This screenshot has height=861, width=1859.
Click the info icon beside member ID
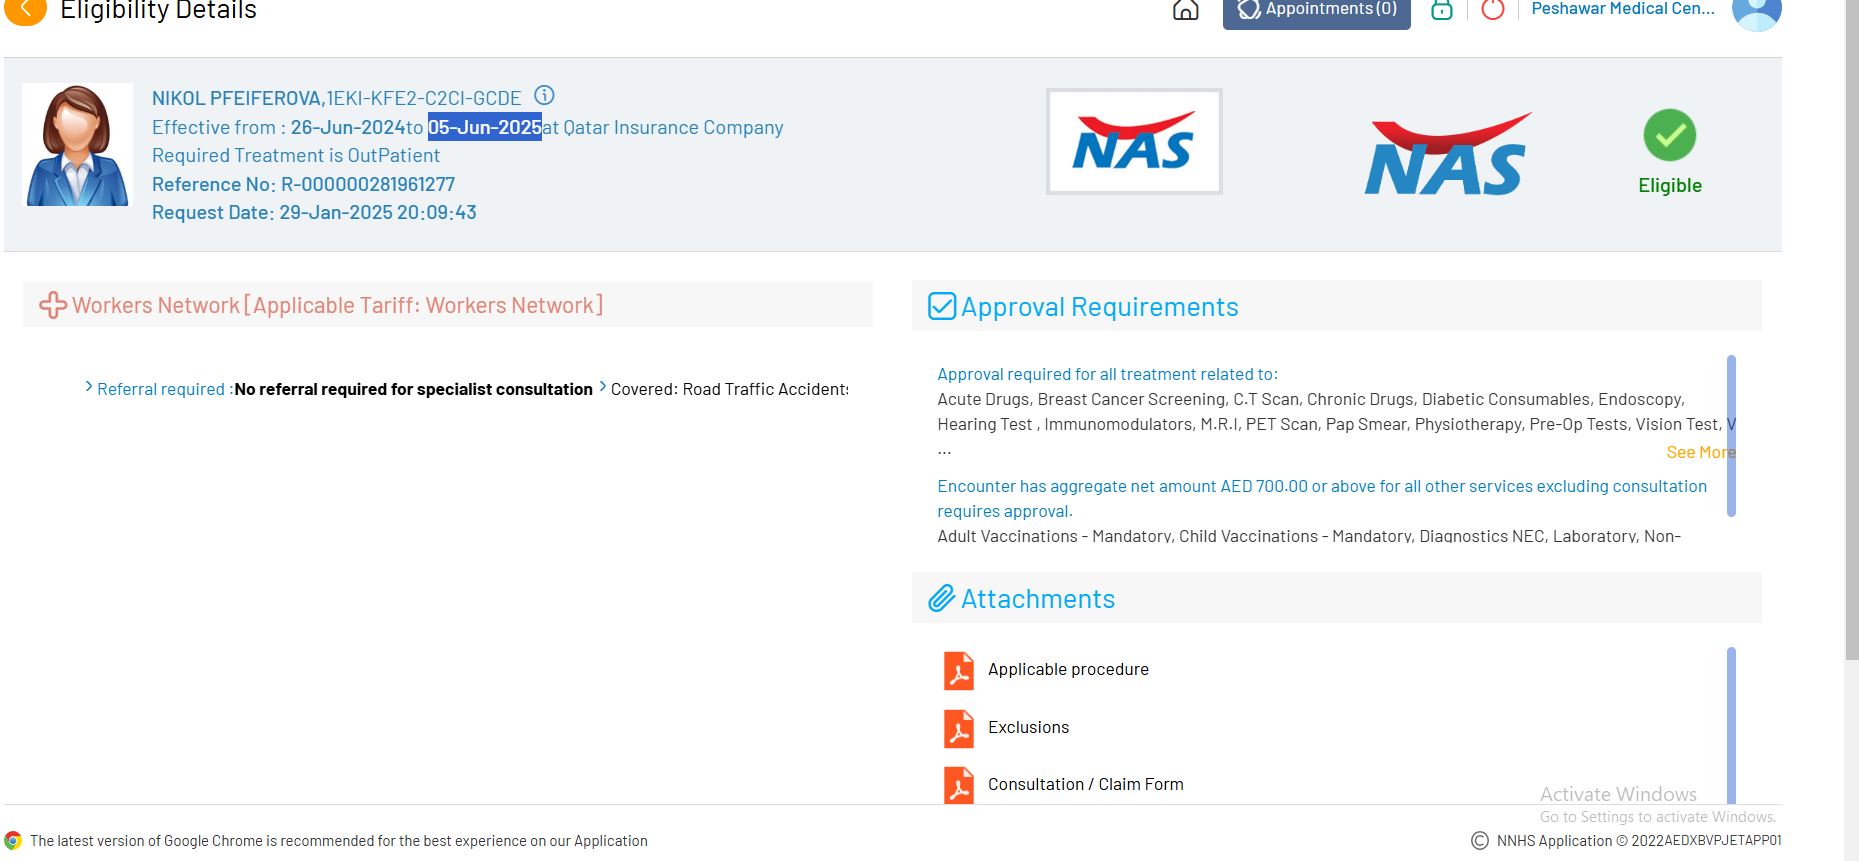coord(544,96)
